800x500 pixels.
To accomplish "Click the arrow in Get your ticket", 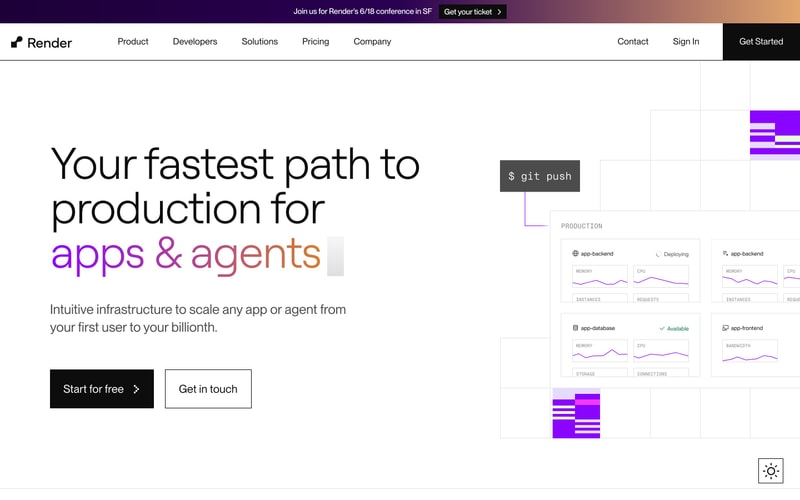I will pyautogui.click(x=499, y=11).
